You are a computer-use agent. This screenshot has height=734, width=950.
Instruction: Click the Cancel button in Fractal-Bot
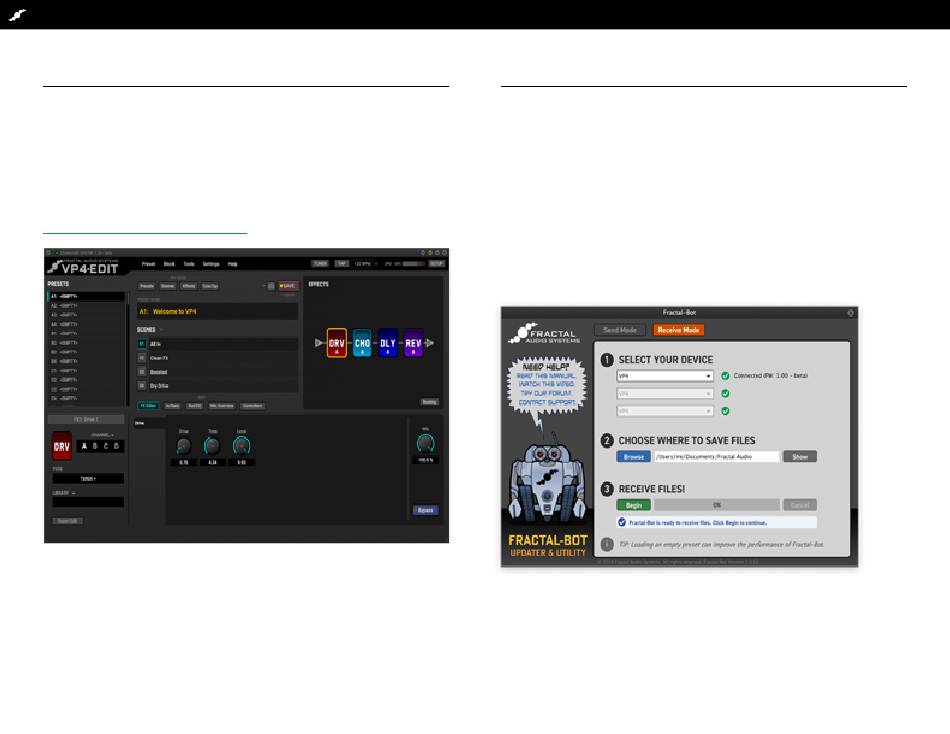(800, 505)
